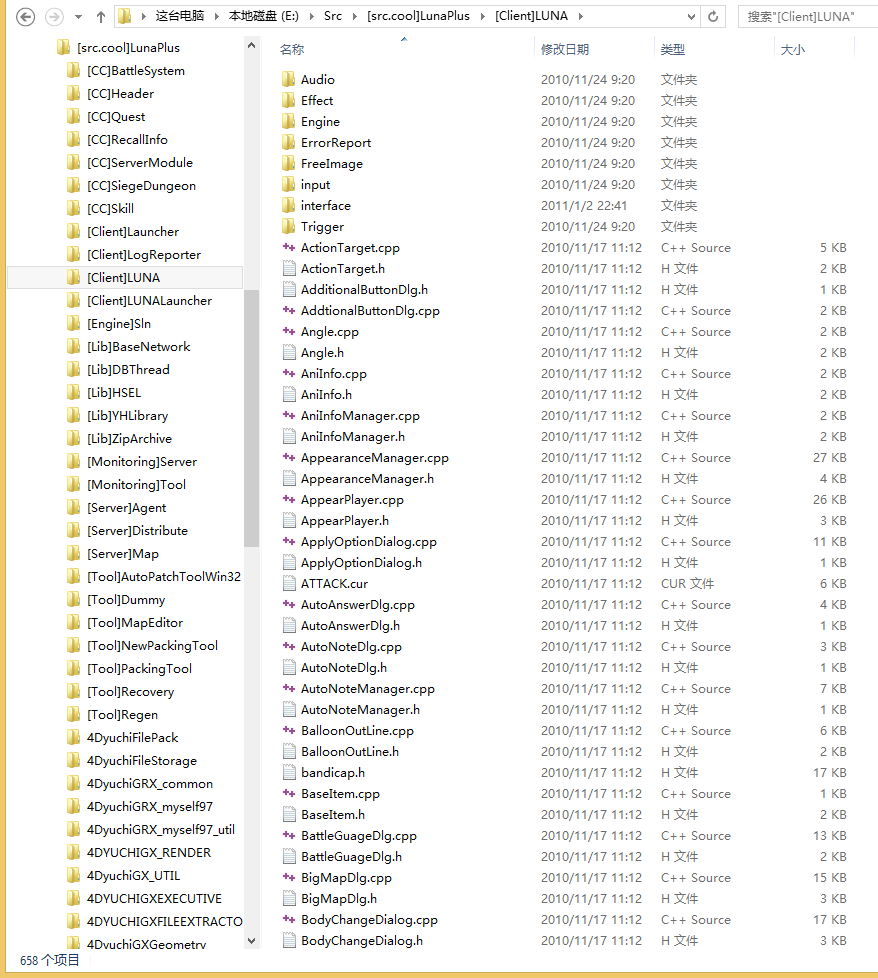The height and width of the screenshot is (978, 878).
Task: Go forward using the forward arrow button
Action: pos(54,17)
